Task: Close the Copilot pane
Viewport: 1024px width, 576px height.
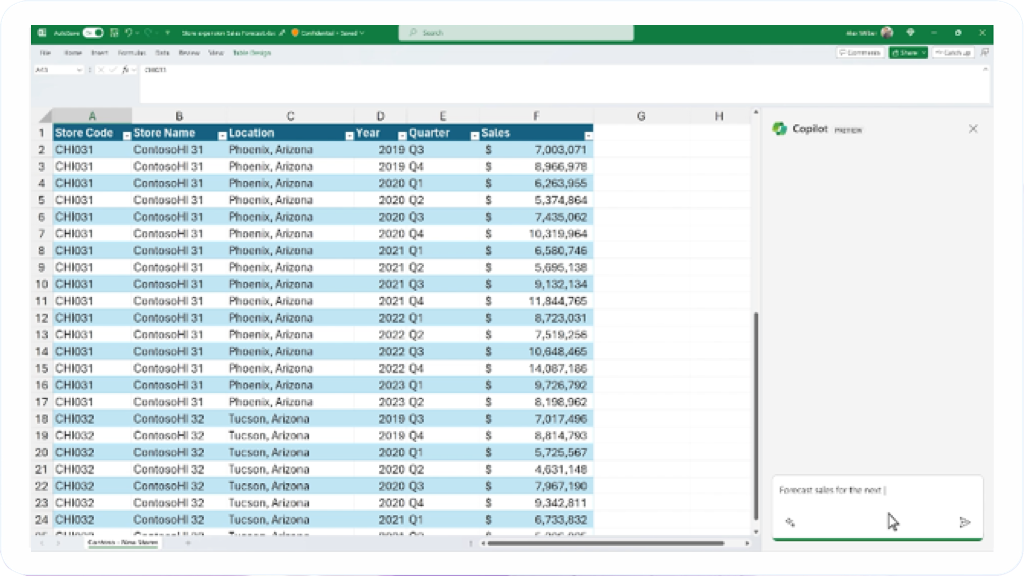Action: 973,129
